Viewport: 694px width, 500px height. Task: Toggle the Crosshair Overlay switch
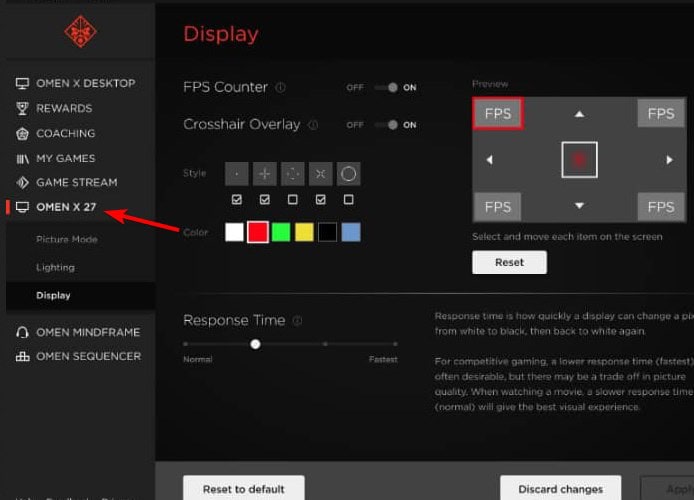point(387,125)
